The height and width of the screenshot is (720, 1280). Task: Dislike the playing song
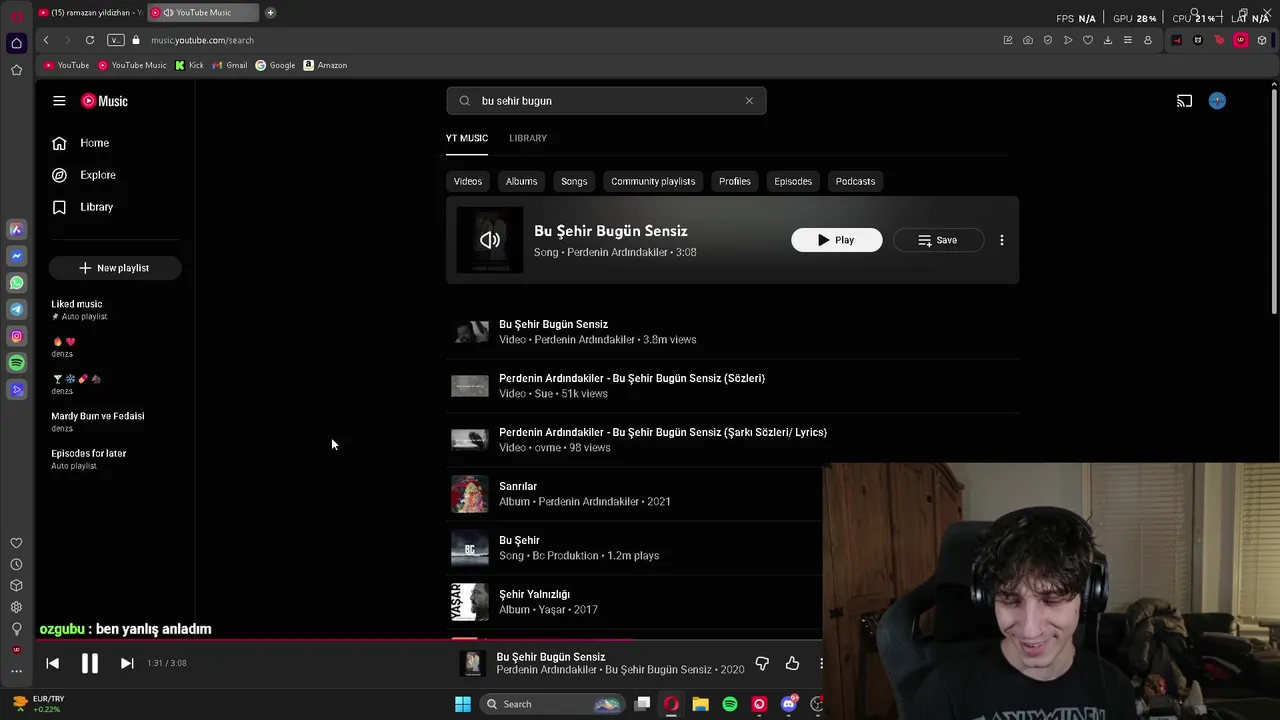pyautogui.click(x=762, y=663)
